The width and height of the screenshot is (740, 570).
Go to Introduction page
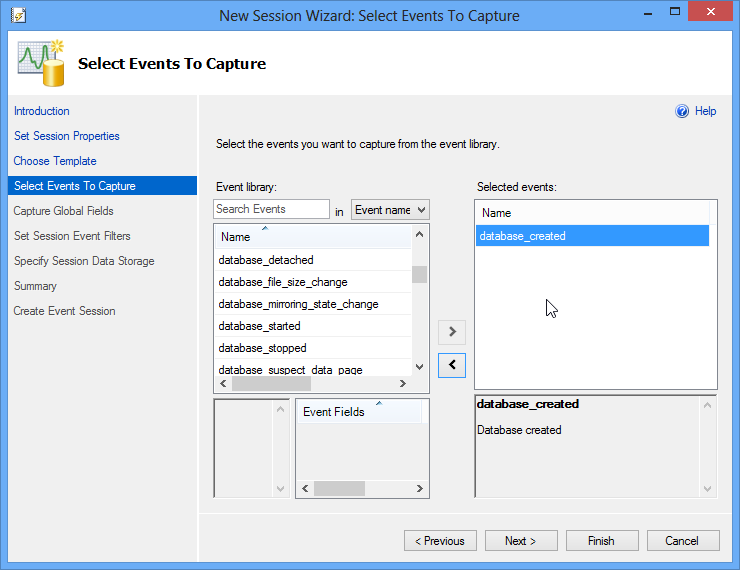pyautogui.click(x=42, y=111)
